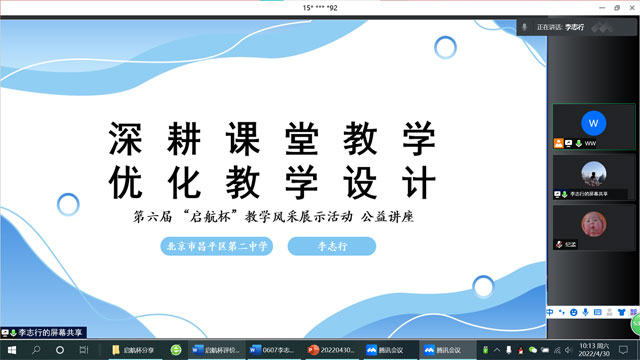
Task: Switch to the 0607李志 Word document in the taskbar
Action: pos(272,350)
